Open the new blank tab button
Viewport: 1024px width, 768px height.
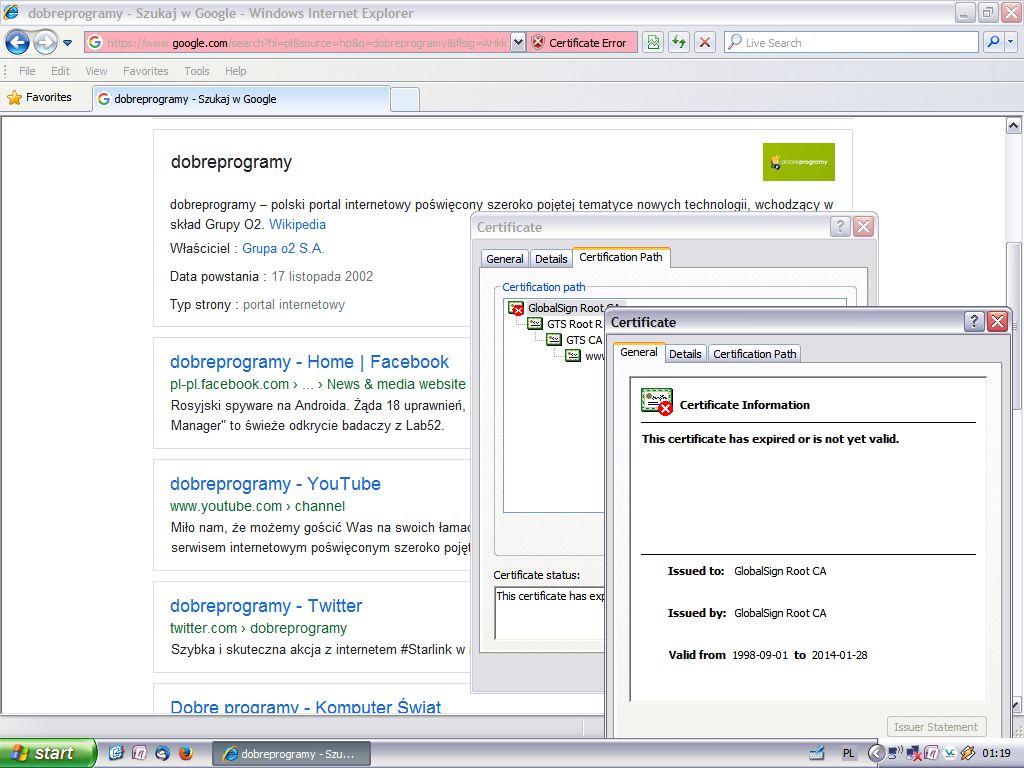click(405, 99)
